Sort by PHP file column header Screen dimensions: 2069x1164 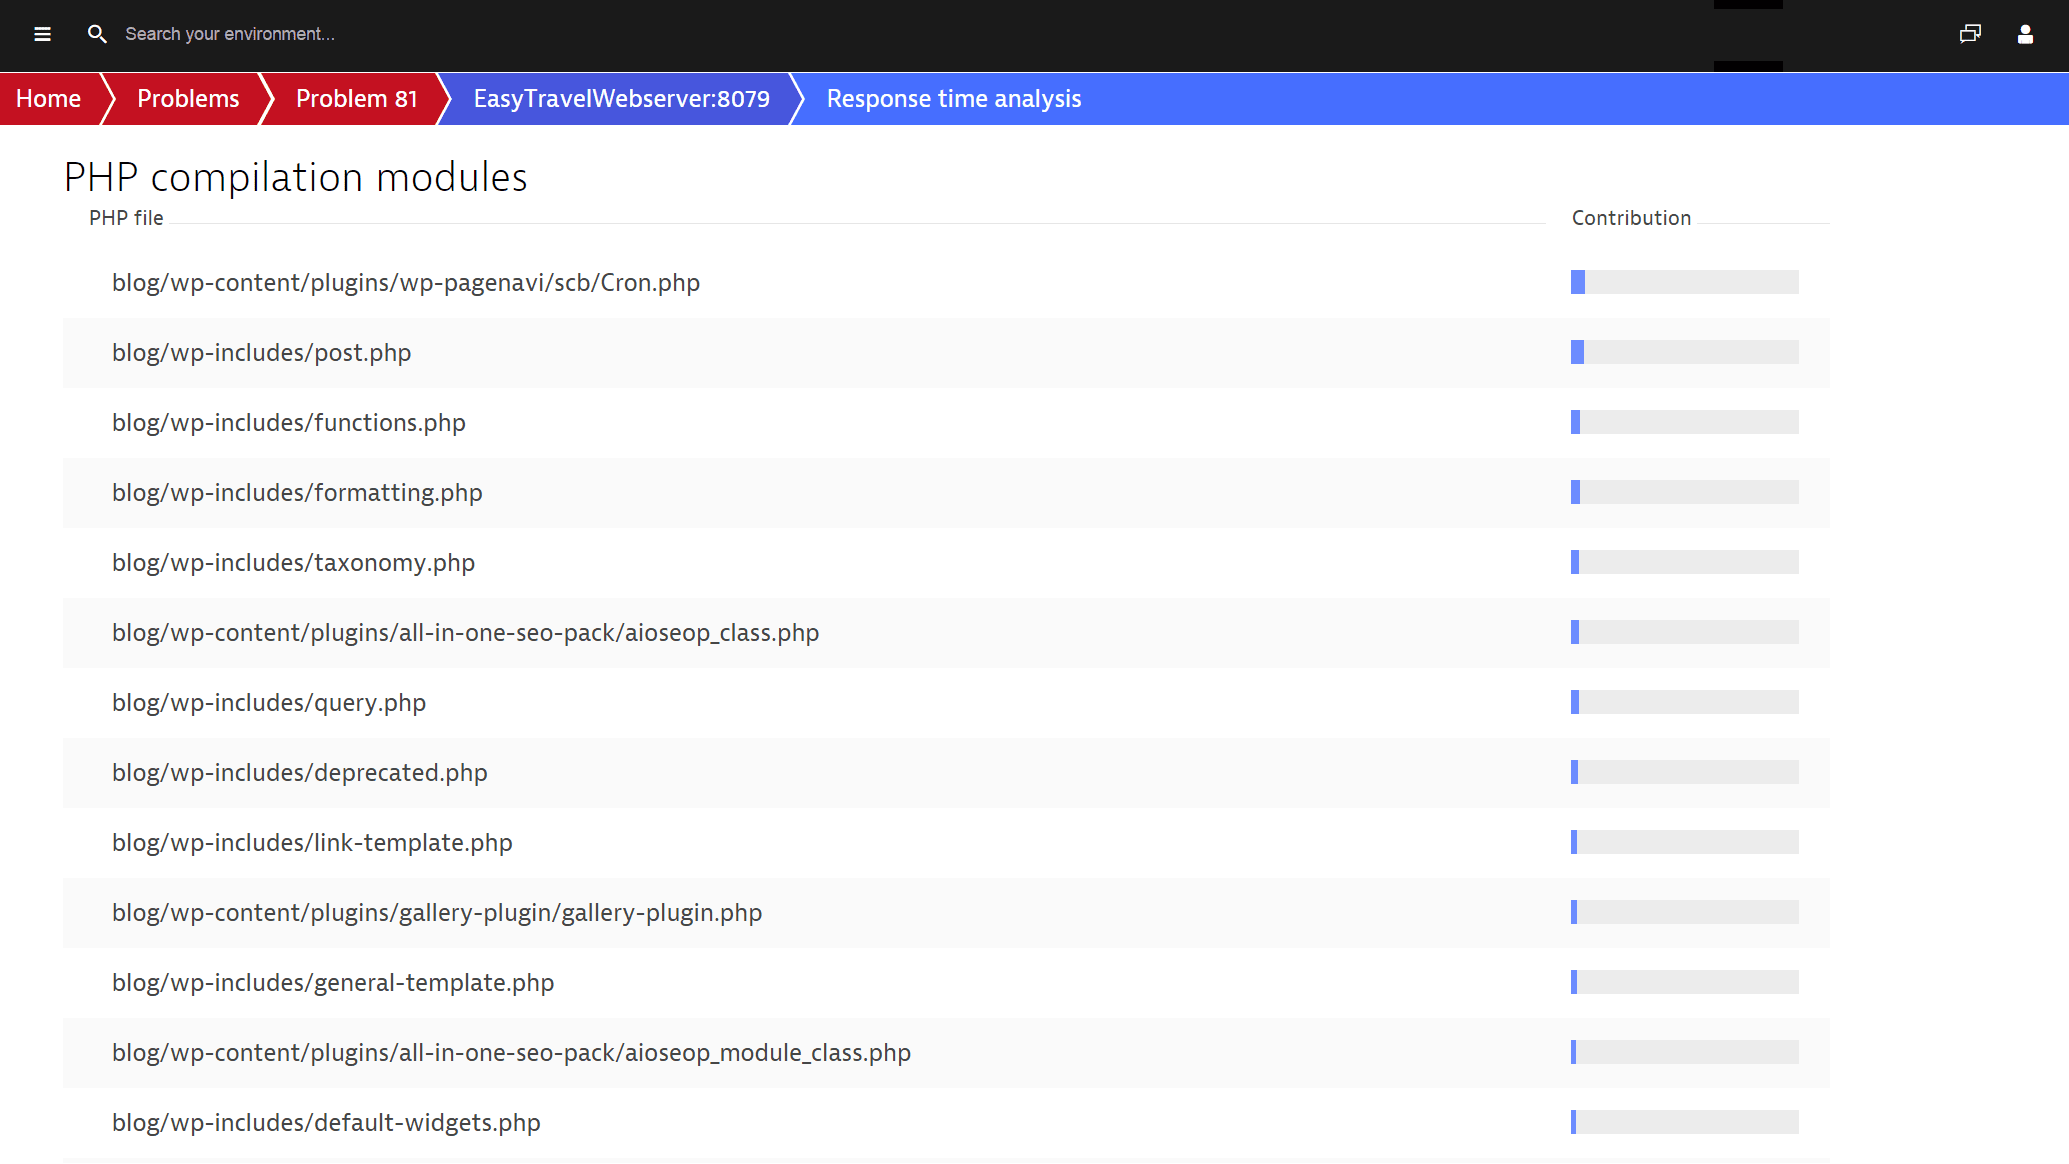pyautogui.click(x=126, y=218)
